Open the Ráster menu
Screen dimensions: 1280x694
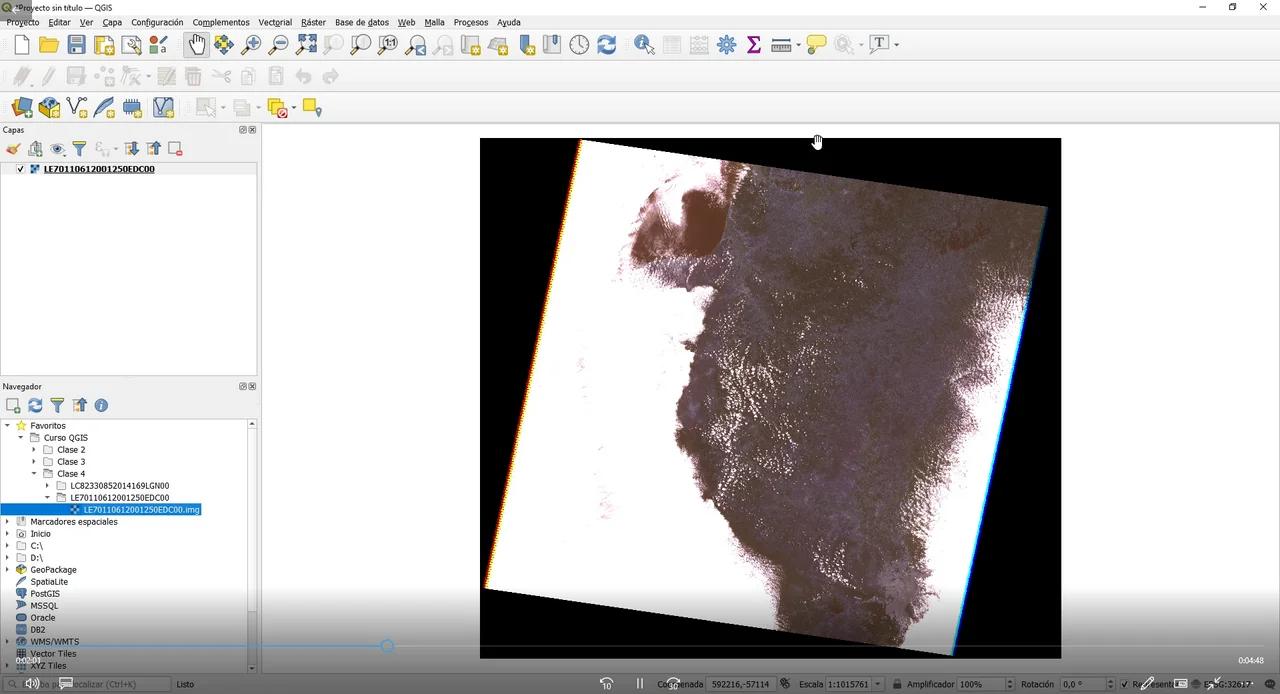313,22
